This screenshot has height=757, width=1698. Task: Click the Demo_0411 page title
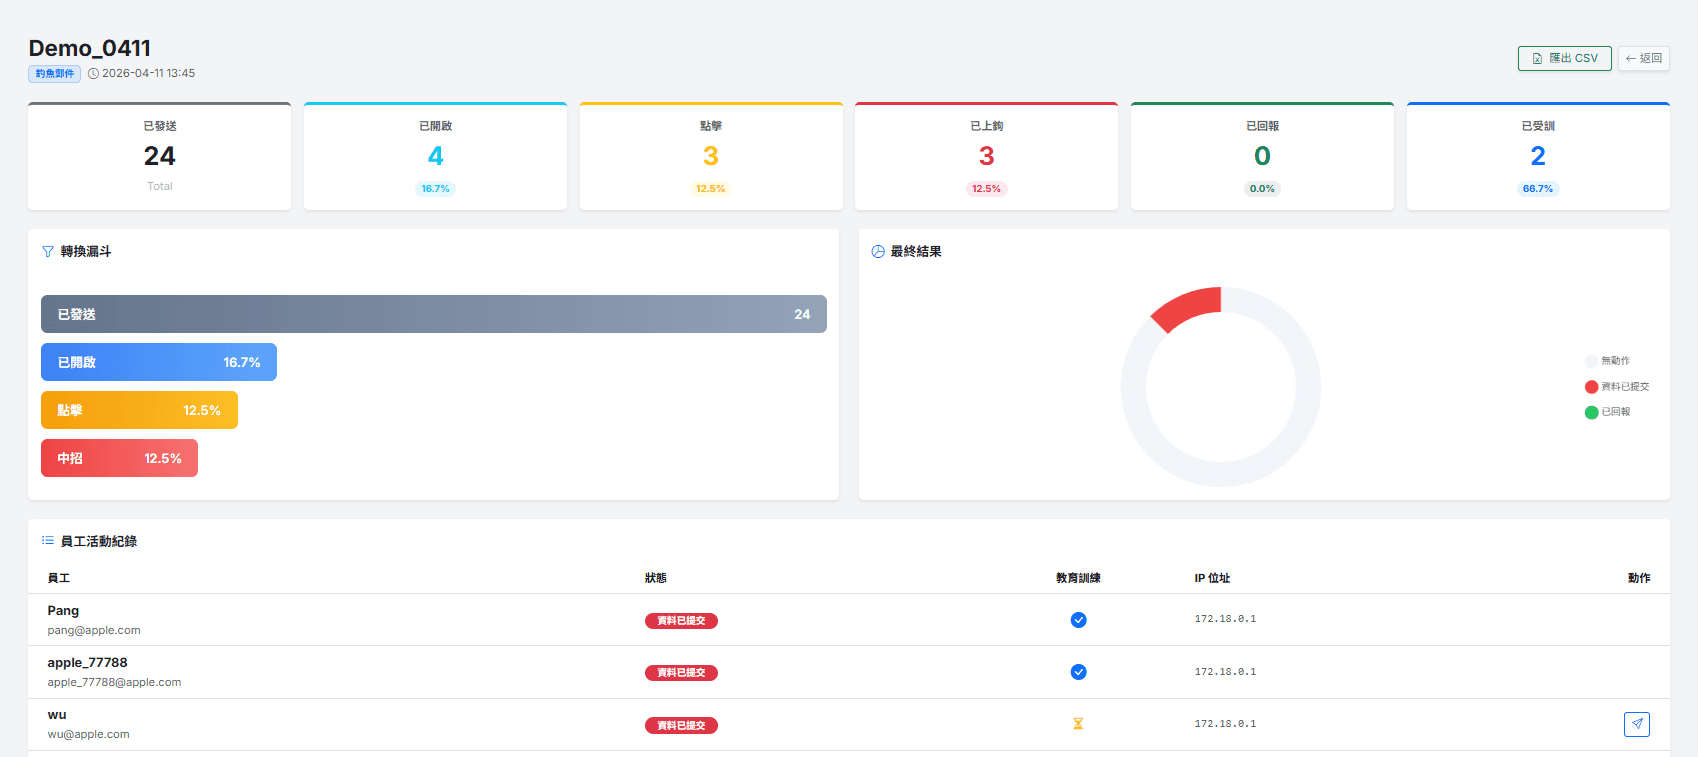(x=90, y=48)
